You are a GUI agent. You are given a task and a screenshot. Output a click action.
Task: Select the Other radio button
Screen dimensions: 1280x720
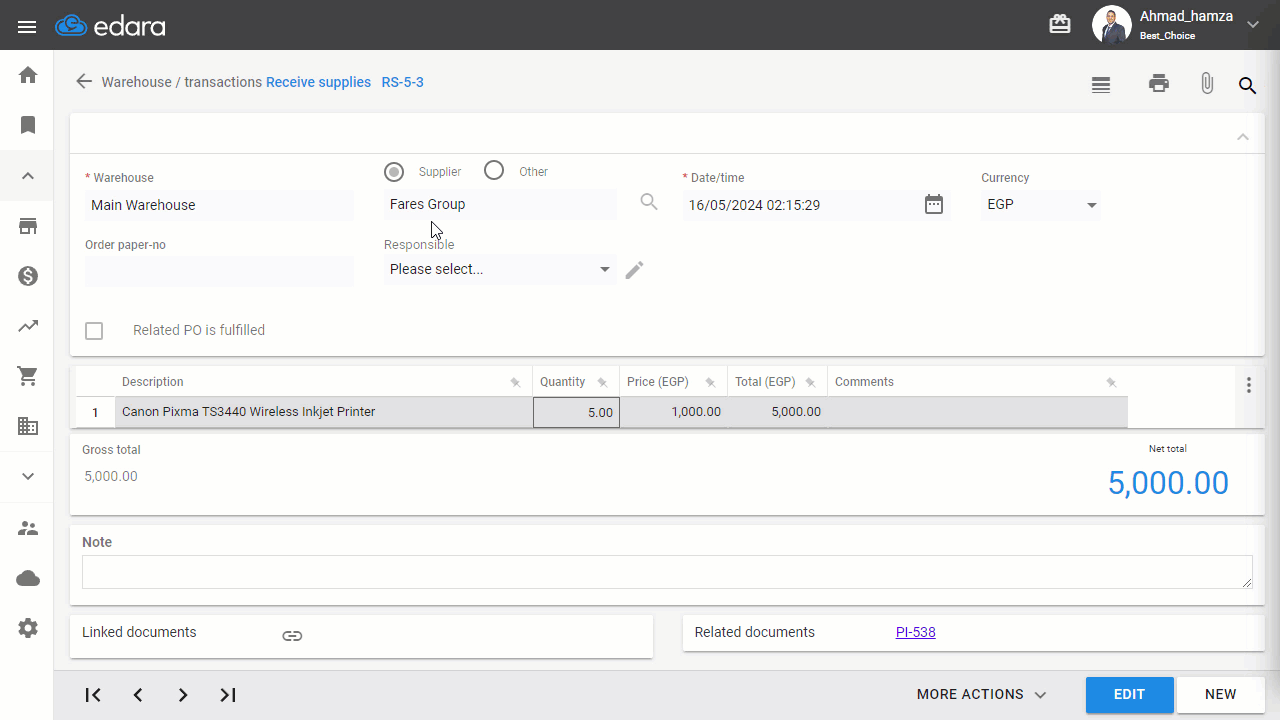pos(494,171)
